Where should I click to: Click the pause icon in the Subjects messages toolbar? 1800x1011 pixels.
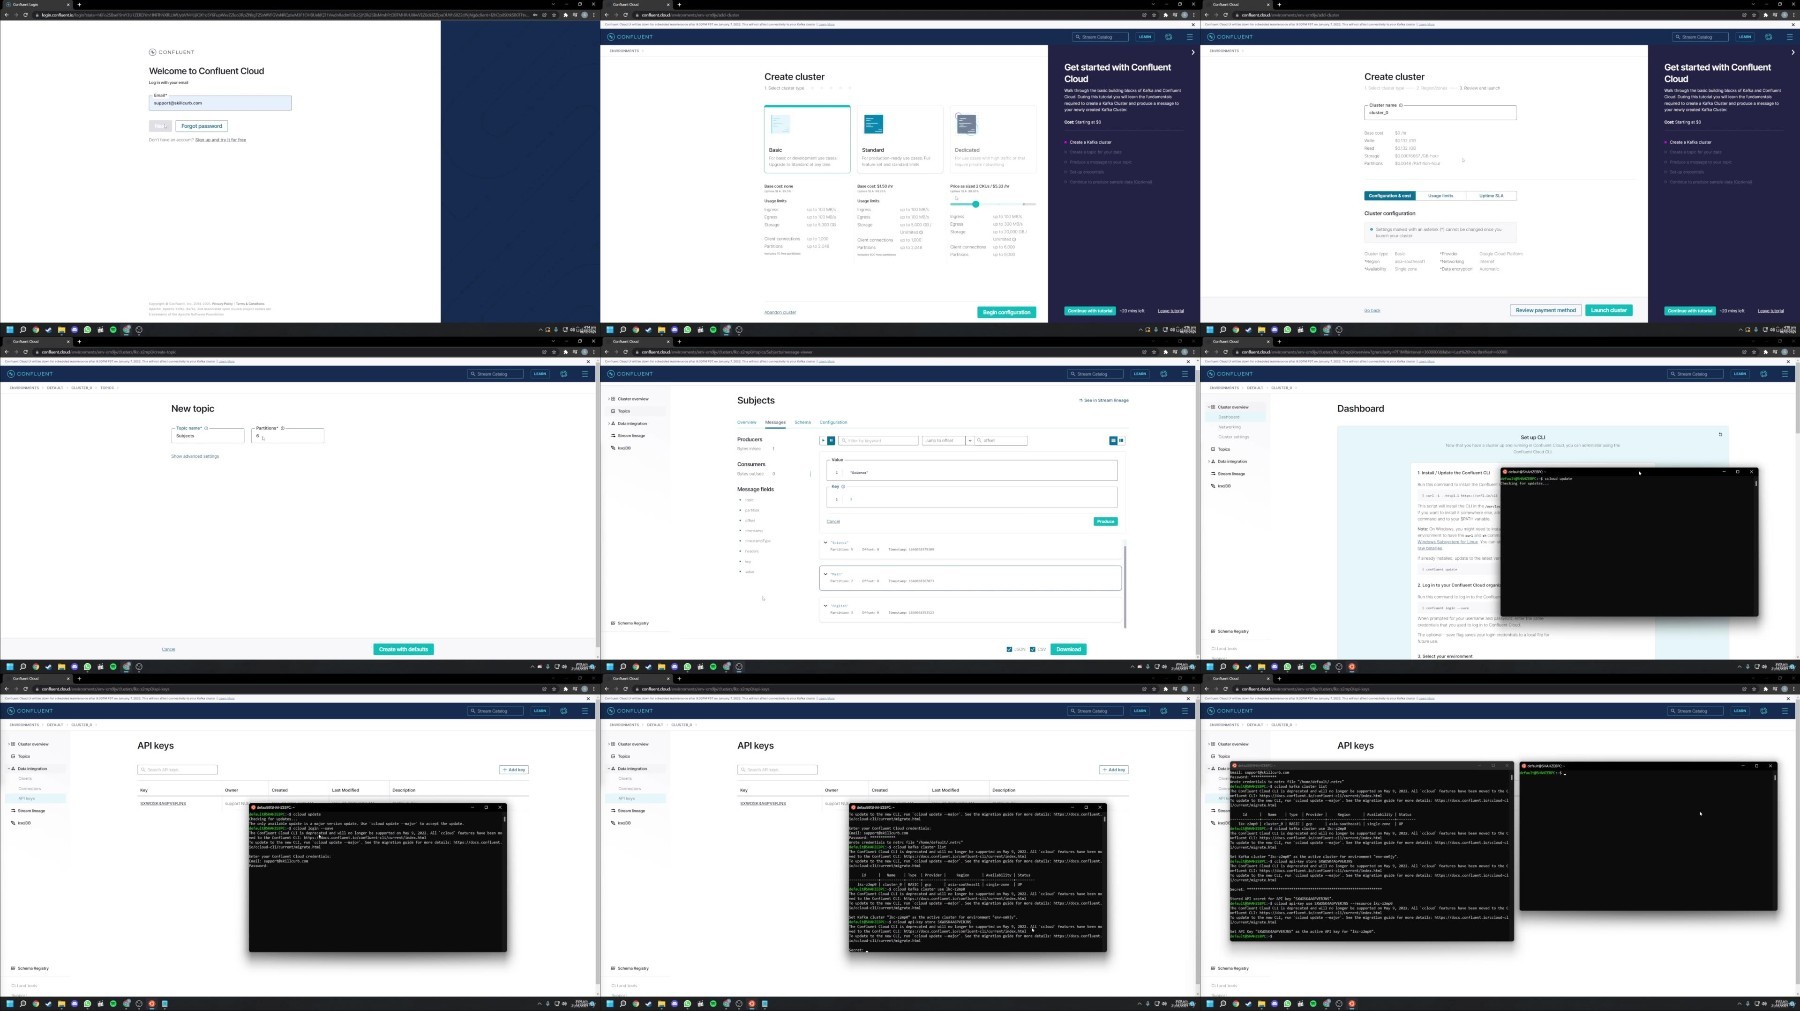(x=831, y=440)
